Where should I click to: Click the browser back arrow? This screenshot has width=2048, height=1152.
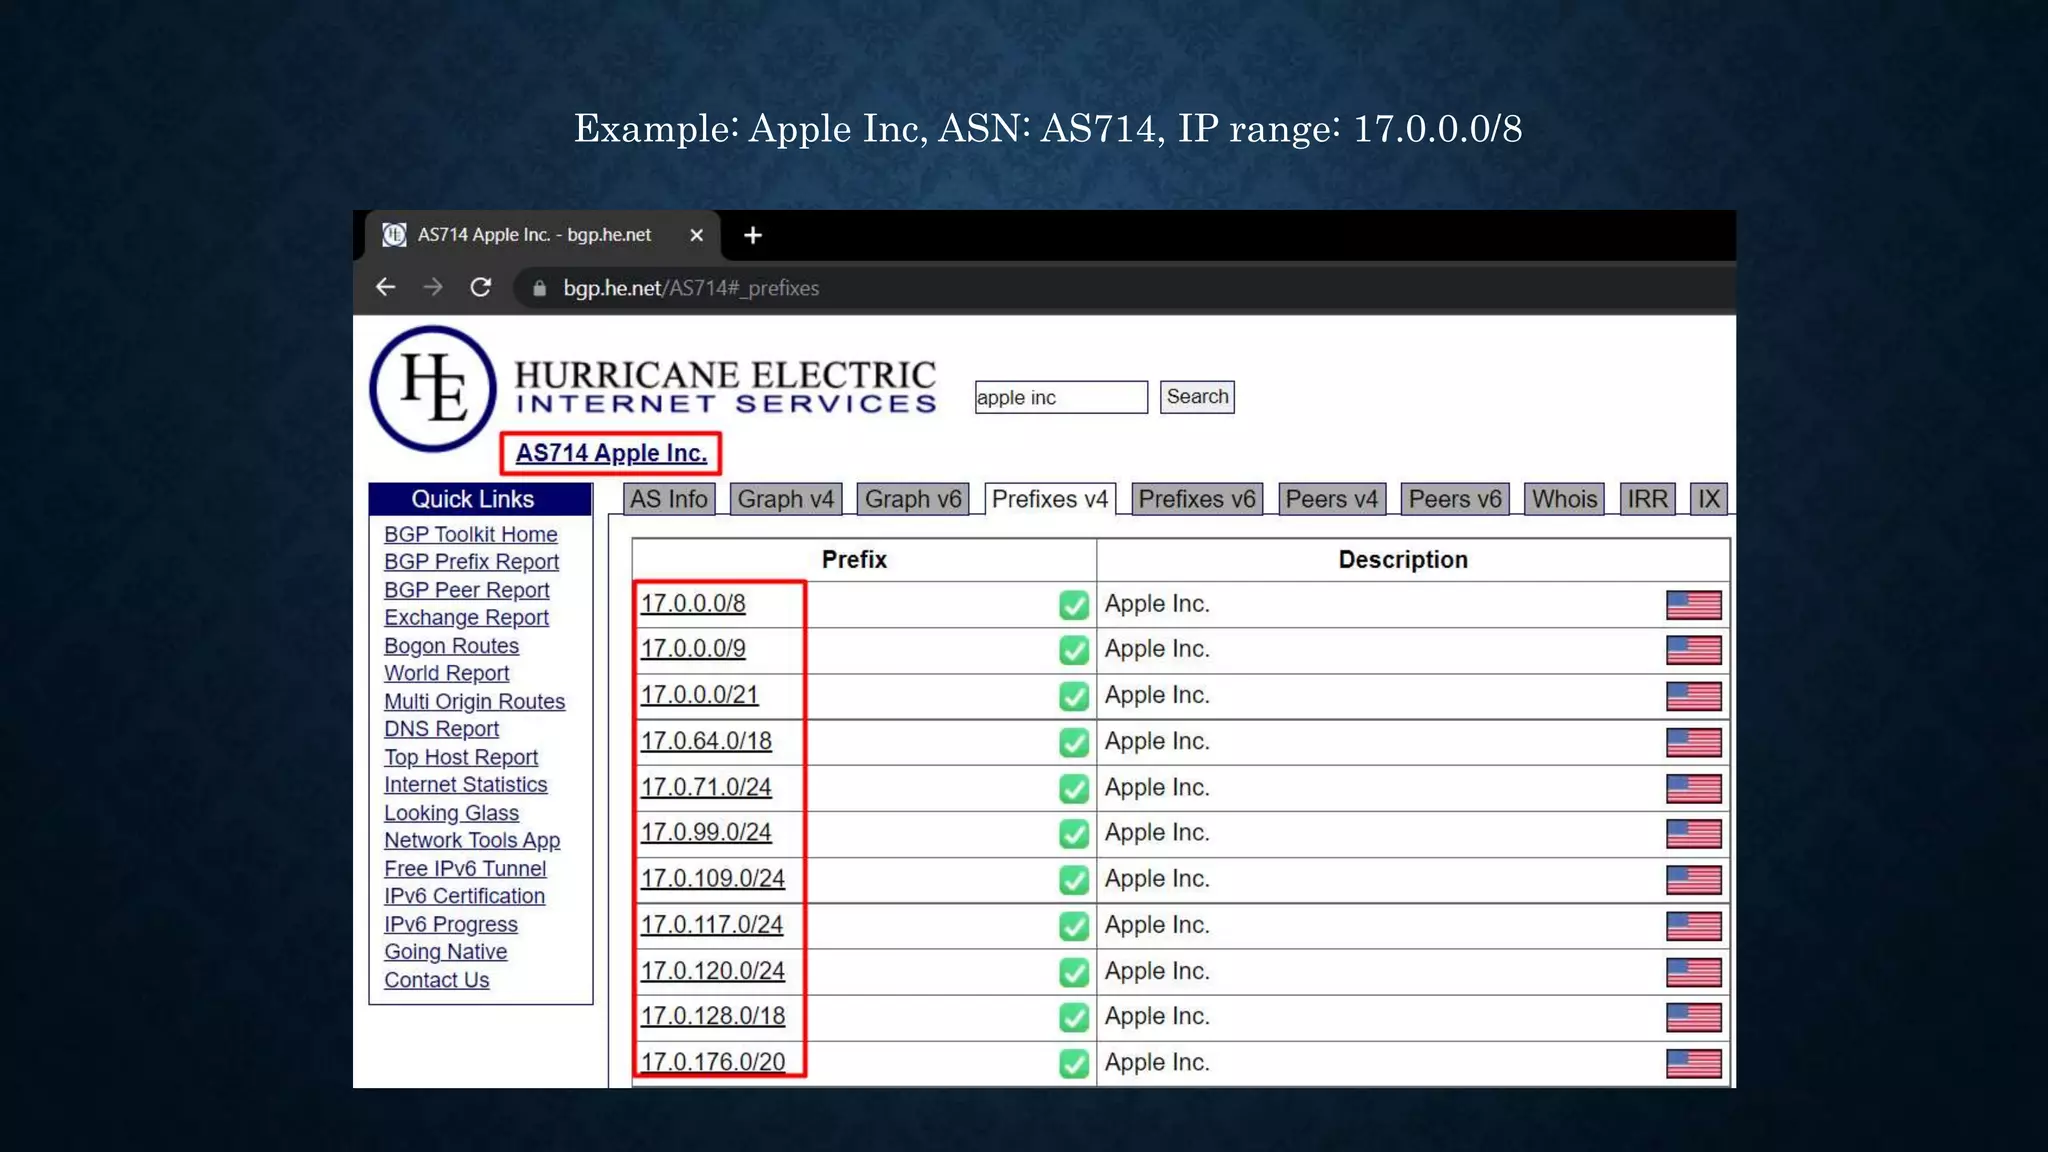pyautogui.click(x=385, y=288)
